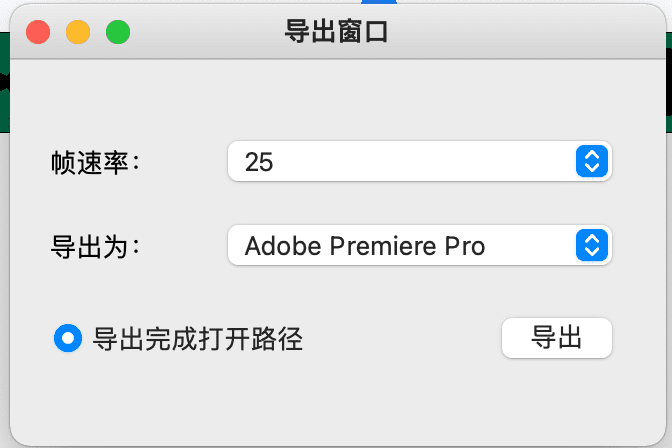Minimize the export window with the yellow button
The image size is (672, 448).
coord(78,32)
